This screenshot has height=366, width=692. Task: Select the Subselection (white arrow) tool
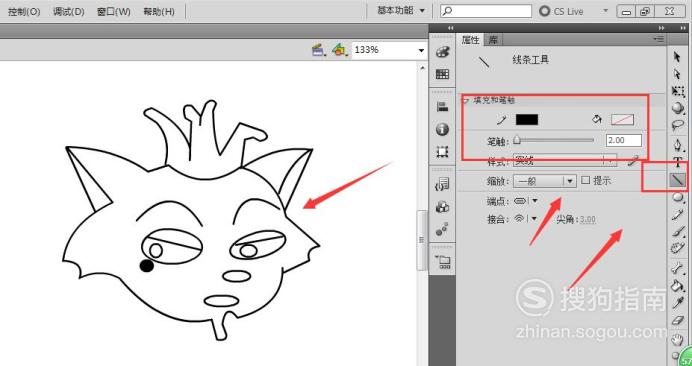coord(677,74)
